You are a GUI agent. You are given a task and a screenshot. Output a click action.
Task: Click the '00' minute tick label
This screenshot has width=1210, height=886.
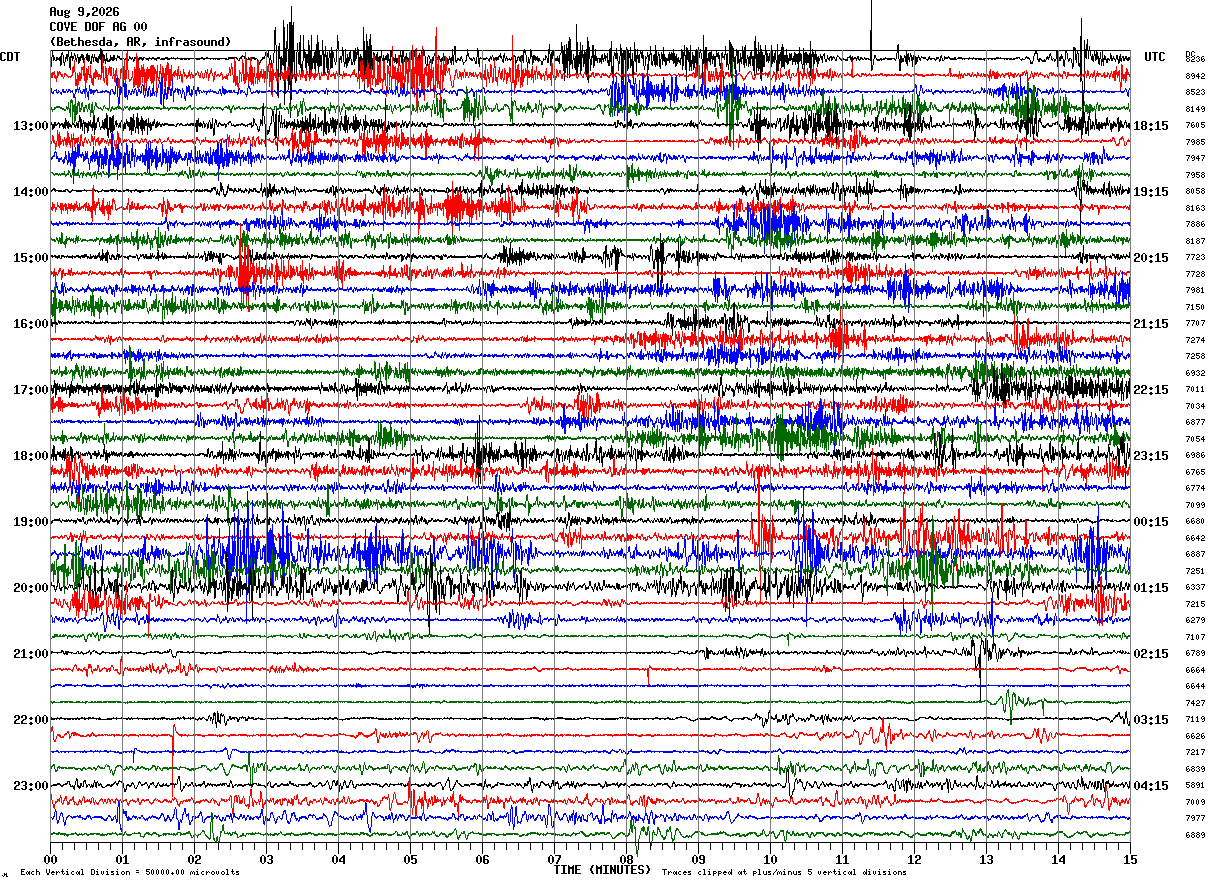pyautogui.click(x=50, y=860)
